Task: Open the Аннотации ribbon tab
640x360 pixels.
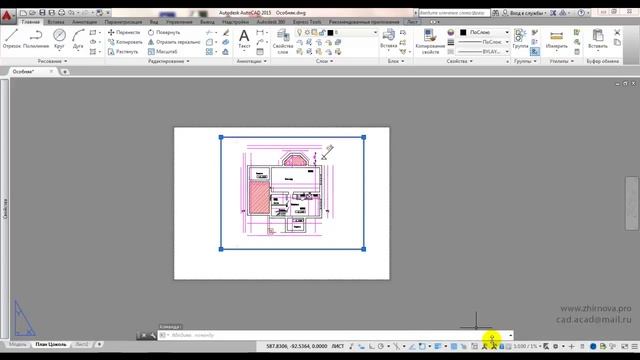Action: pyautogui.click(x=84, y=22)
